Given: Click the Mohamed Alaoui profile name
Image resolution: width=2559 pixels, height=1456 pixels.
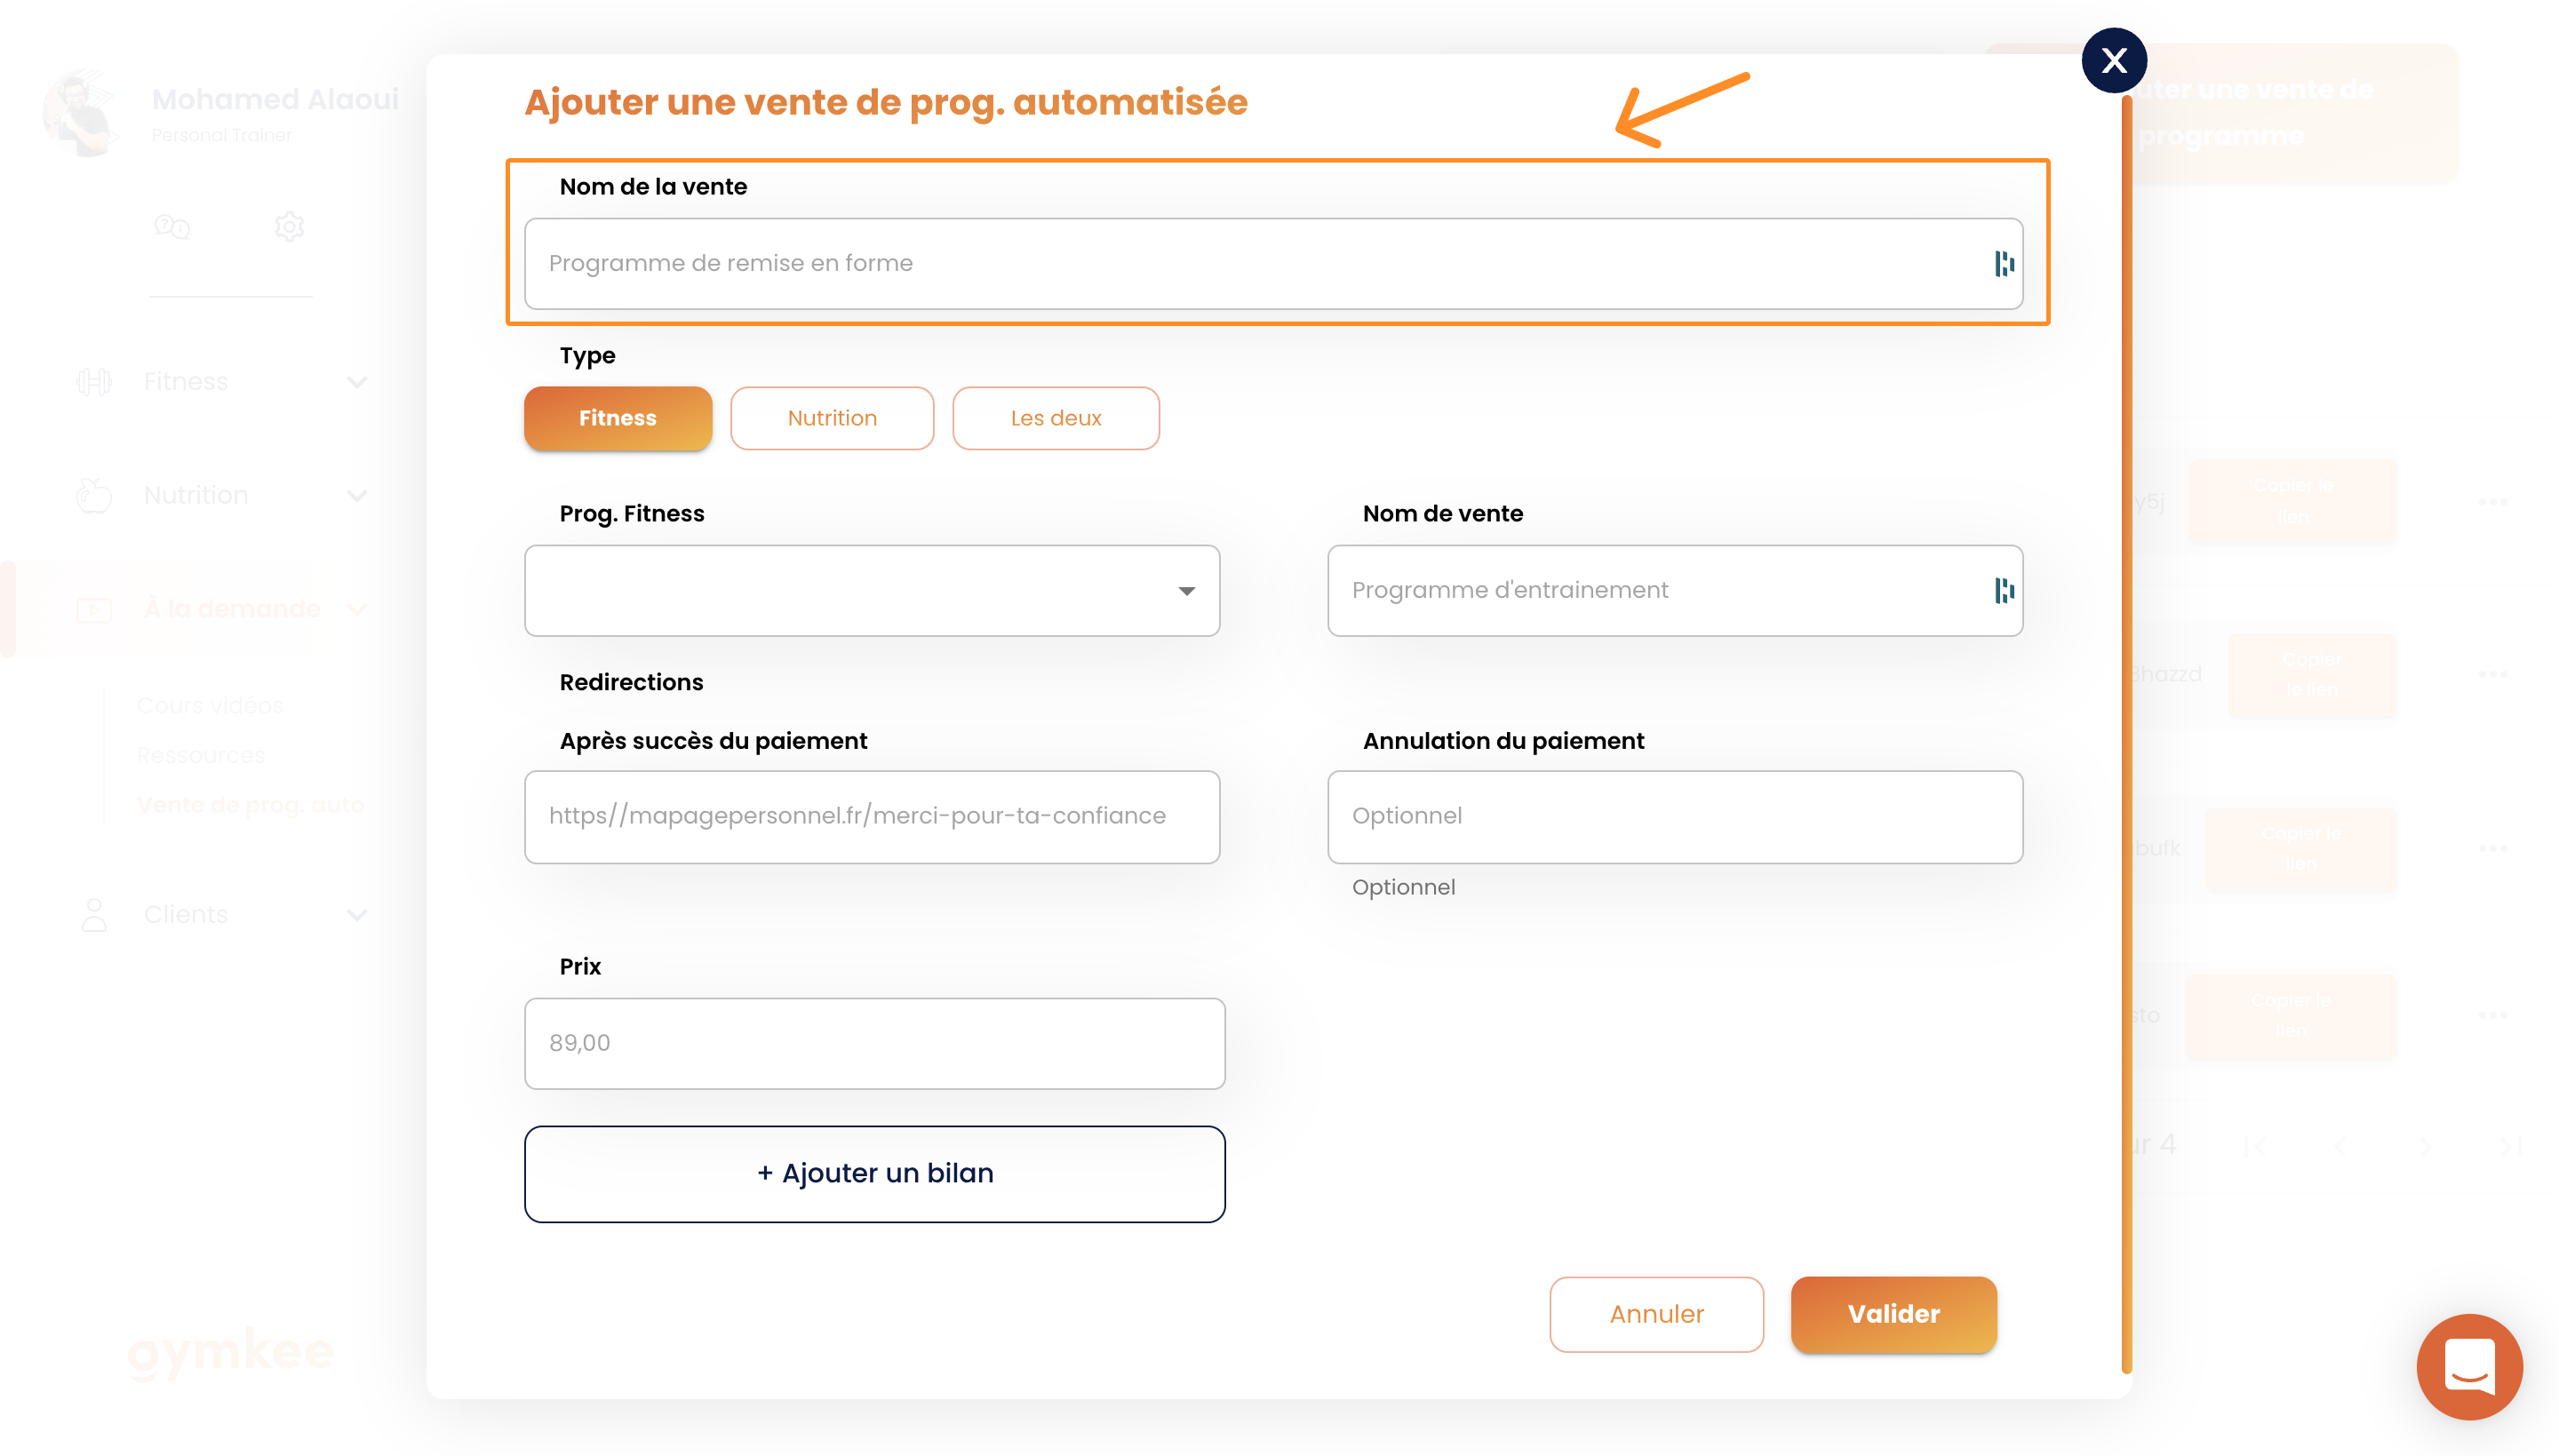Looking at the screenshot, I should tap(275, 99).
